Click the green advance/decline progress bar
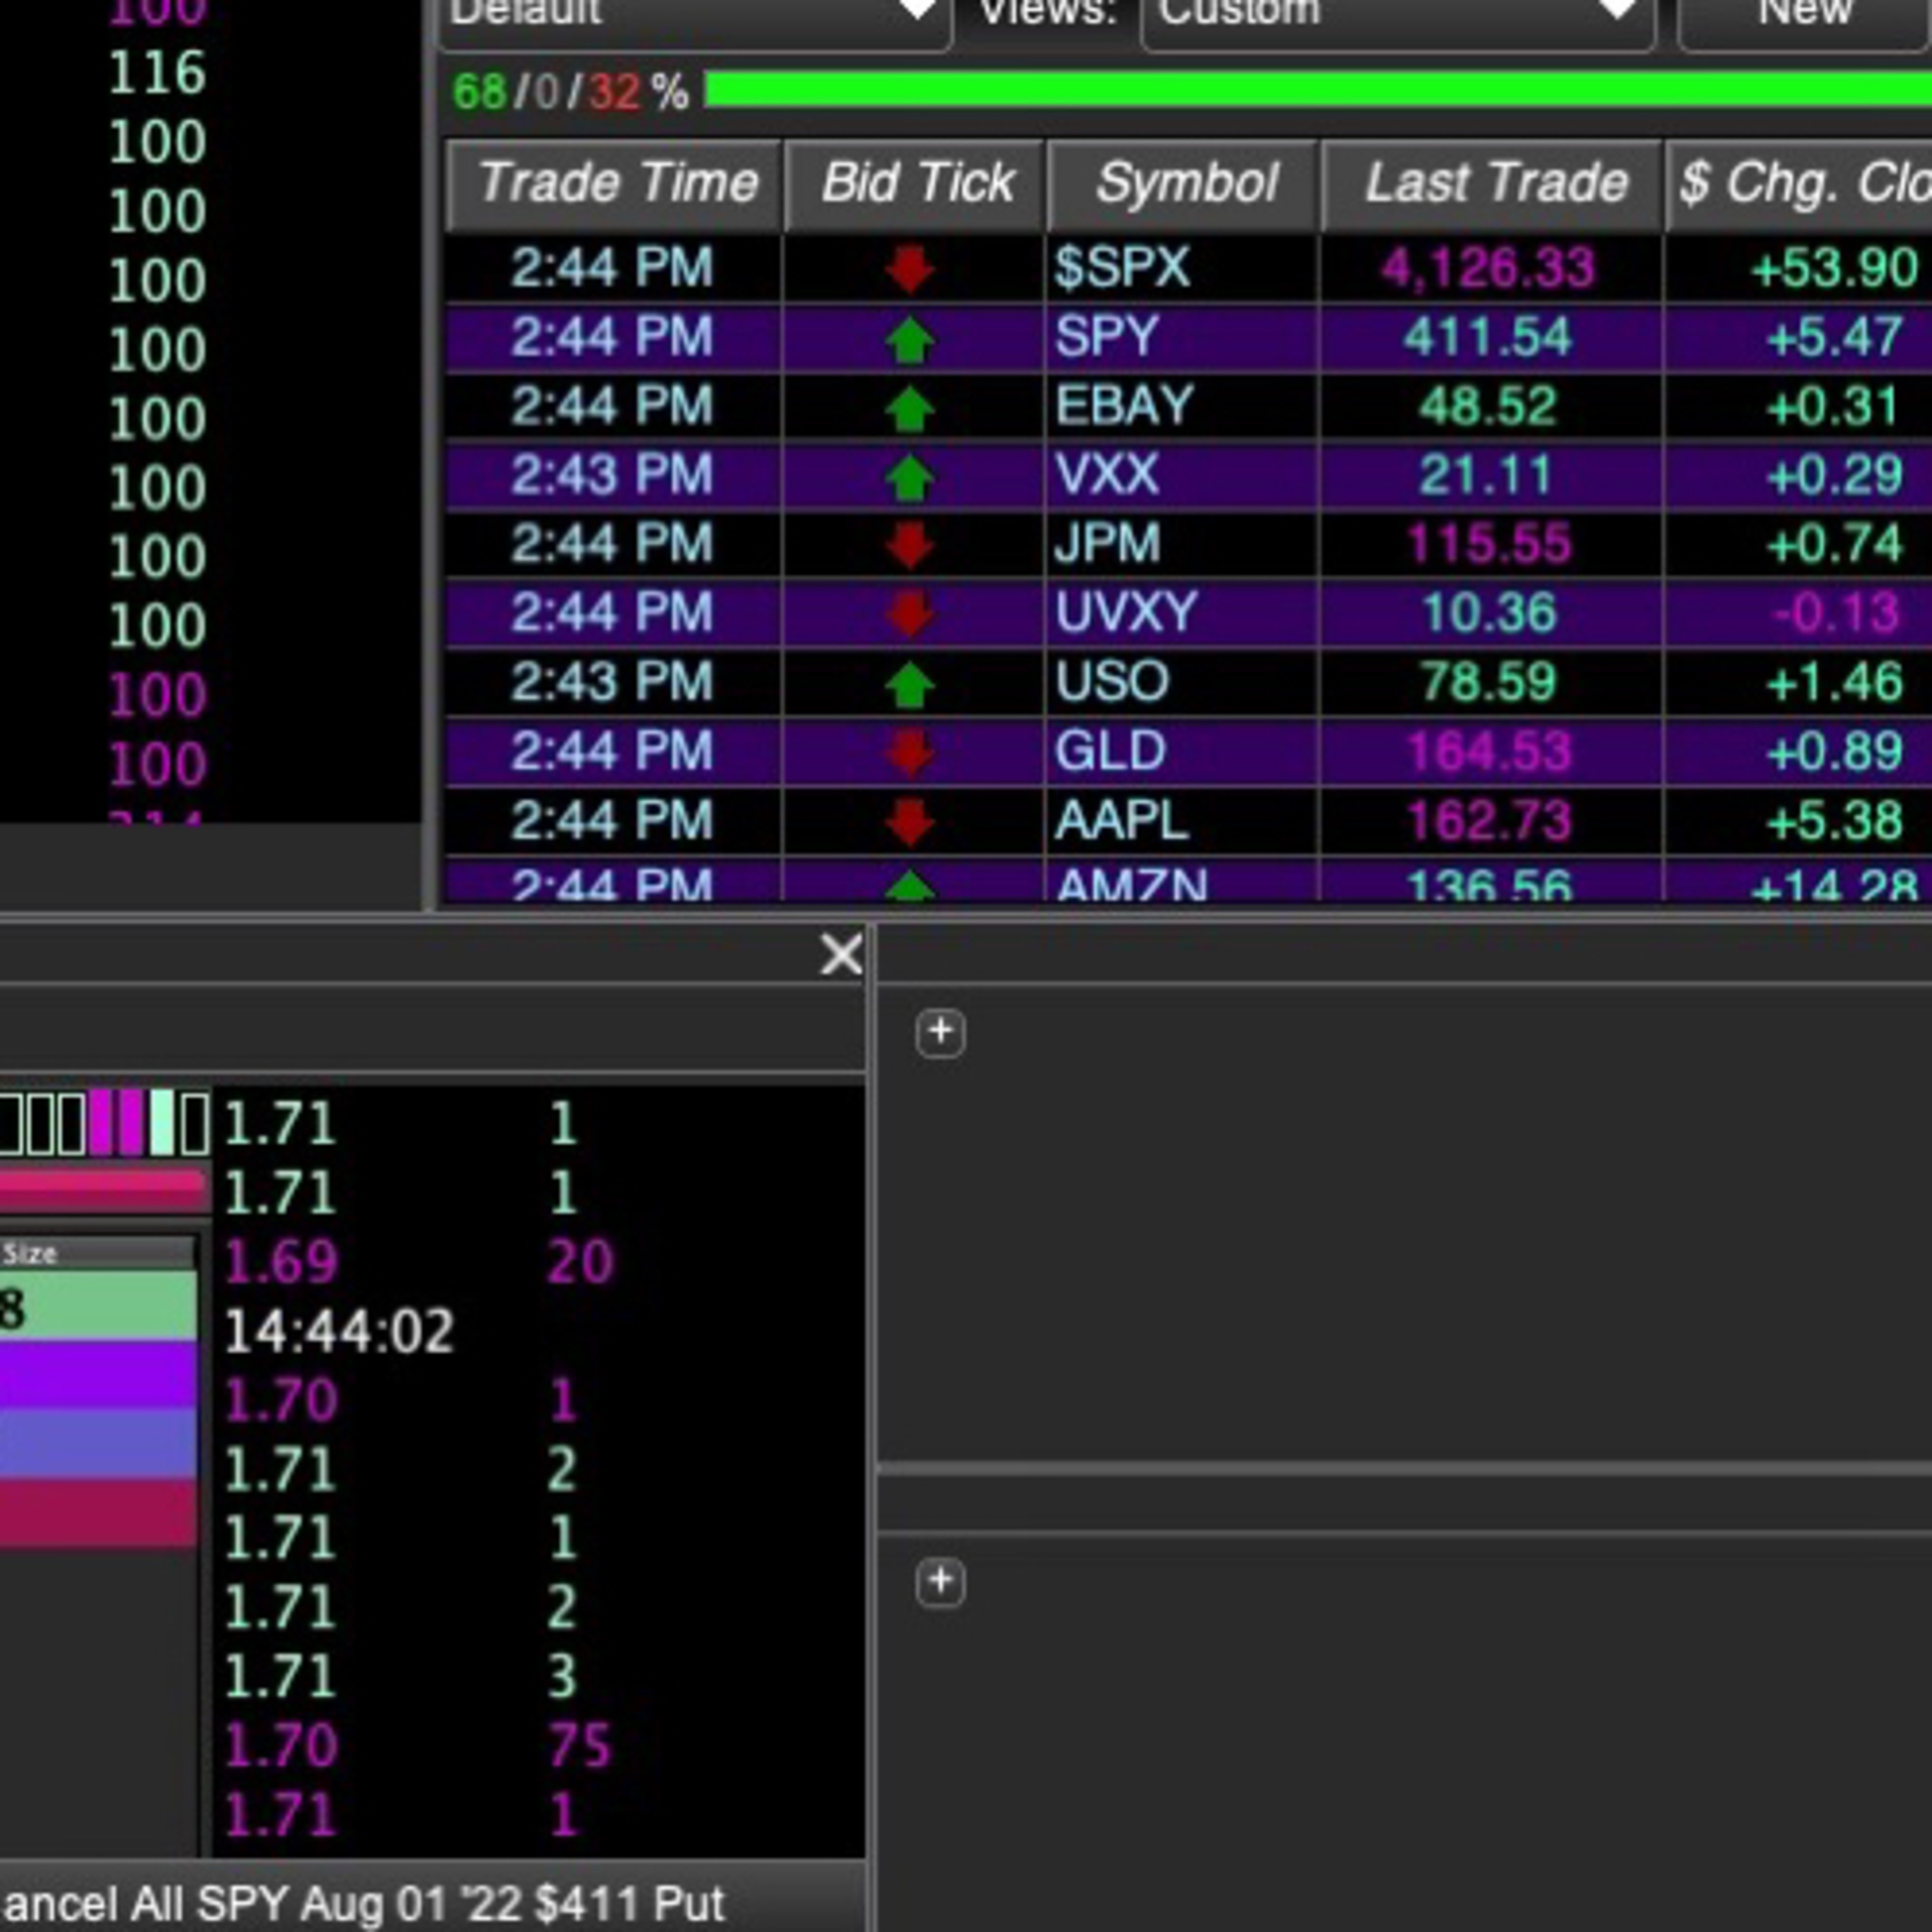 (1318, 91)
